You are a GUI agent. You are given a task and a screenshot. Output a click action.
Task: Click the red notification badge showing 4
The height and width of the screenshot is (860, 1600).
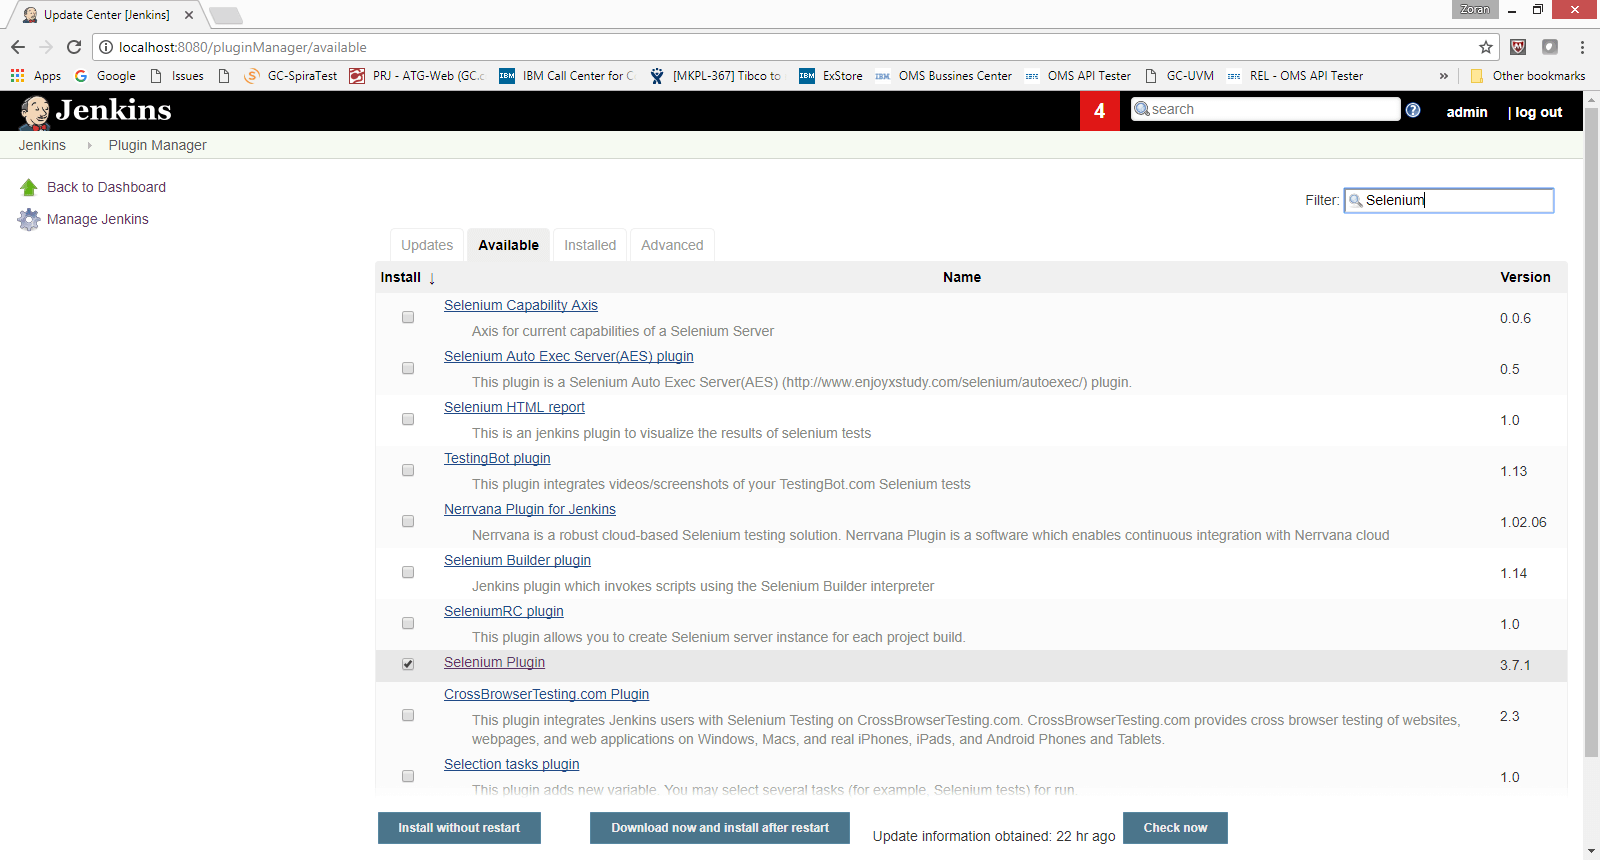pyautogui.click(x=1099, y=111)
